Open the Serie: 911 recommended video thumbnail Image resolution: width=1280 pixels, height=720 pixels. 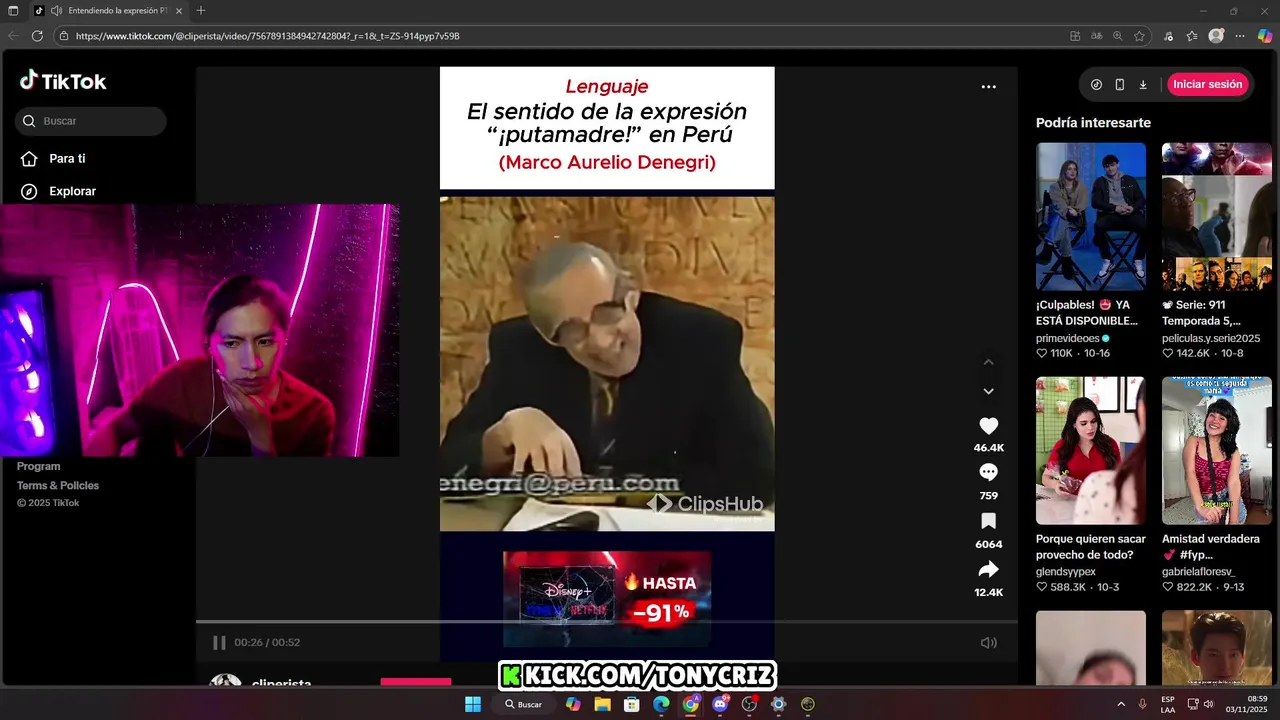tap(1216, 216)
